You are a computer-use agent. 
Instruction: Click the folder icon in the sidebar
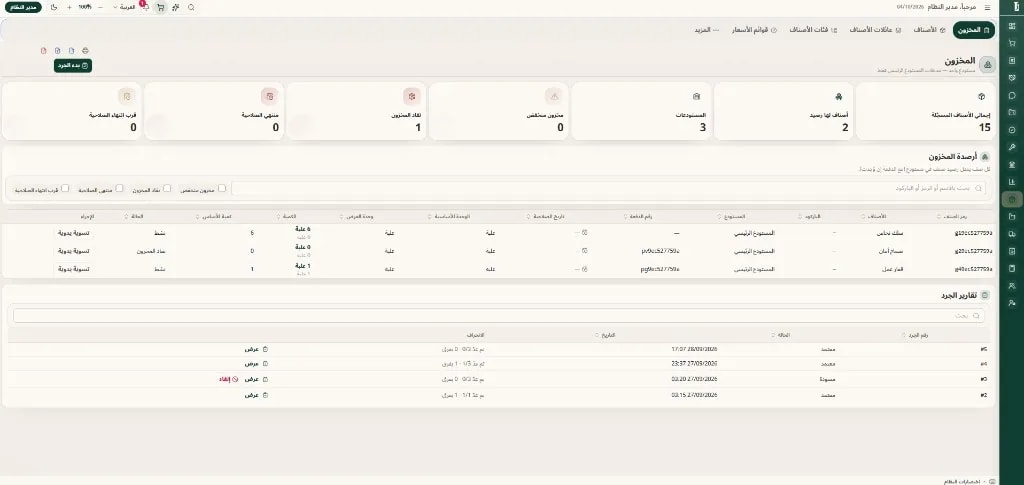click(x=1012, y=112)
